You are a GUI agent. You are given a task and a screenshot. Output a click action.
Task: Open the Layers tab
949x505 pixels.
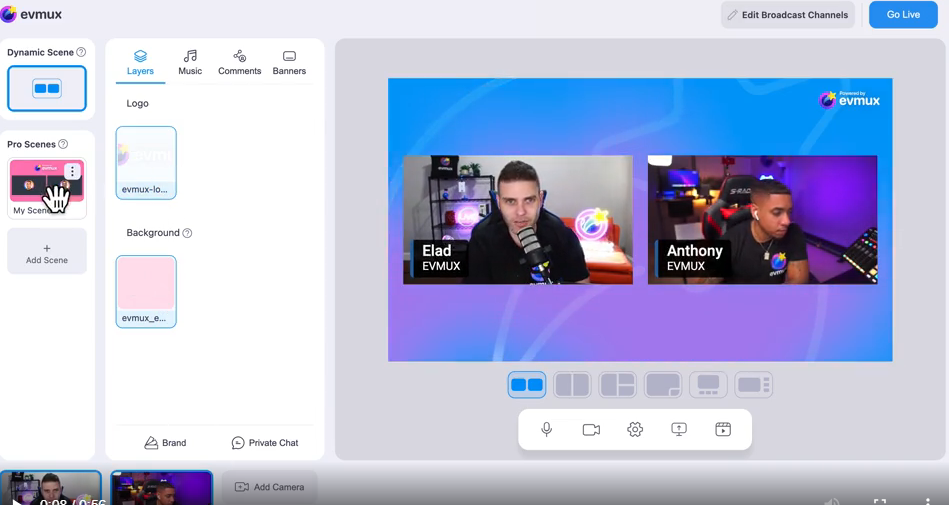point(140,62)
